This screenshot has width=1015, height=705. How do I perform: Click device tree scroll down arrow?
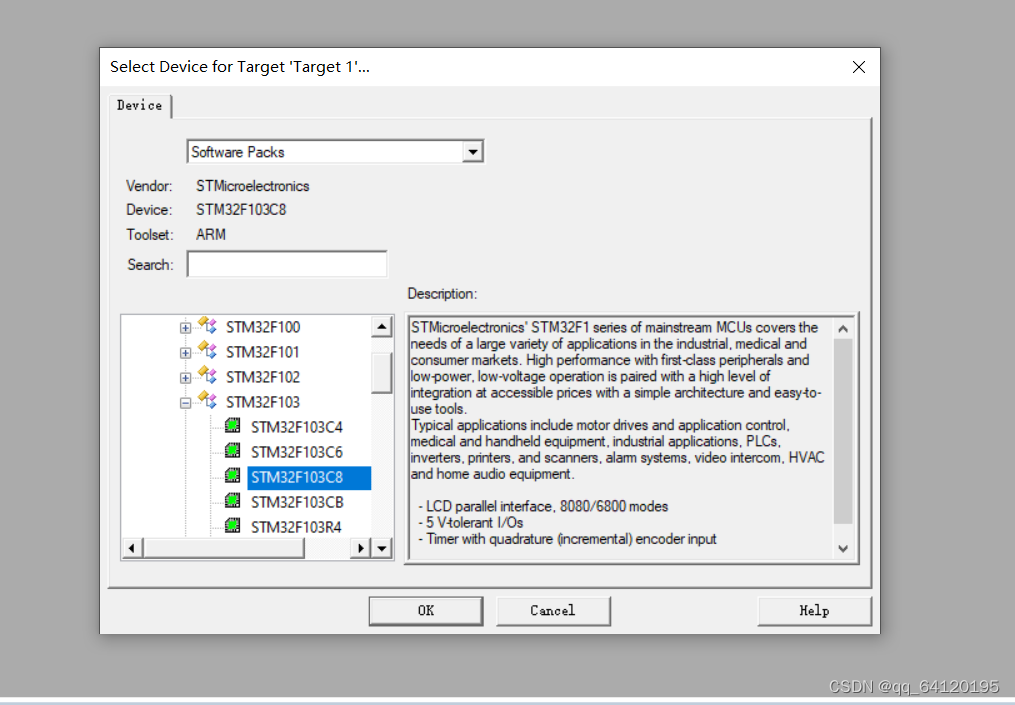pos(382,548)
